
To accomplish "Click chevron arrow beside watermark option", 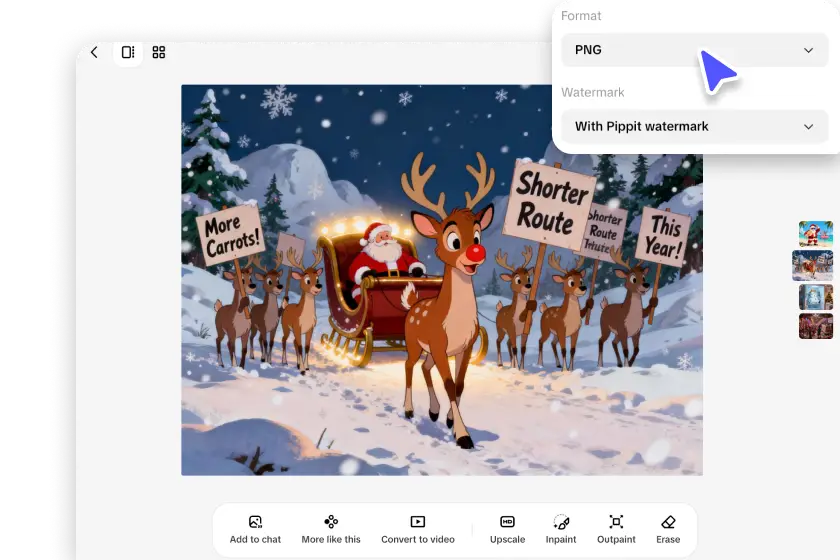I will click(x=809, y=127).
